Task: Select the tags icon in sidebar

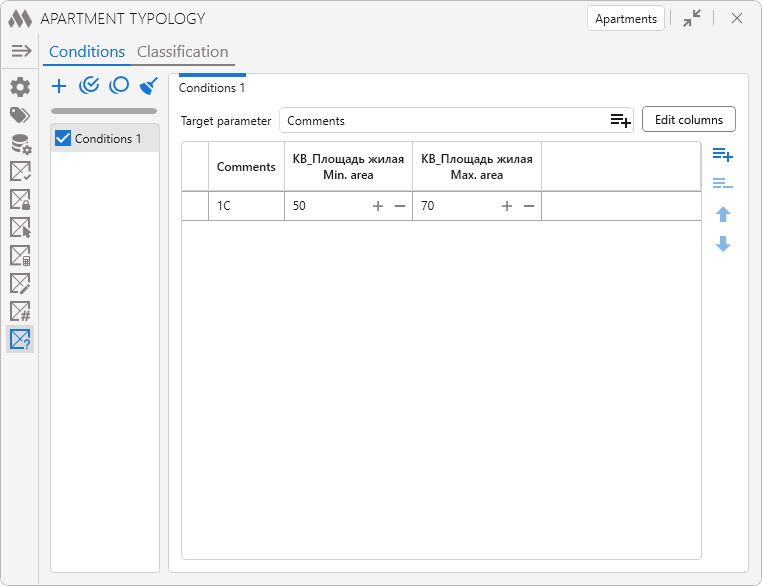Action: pos(20,115)
